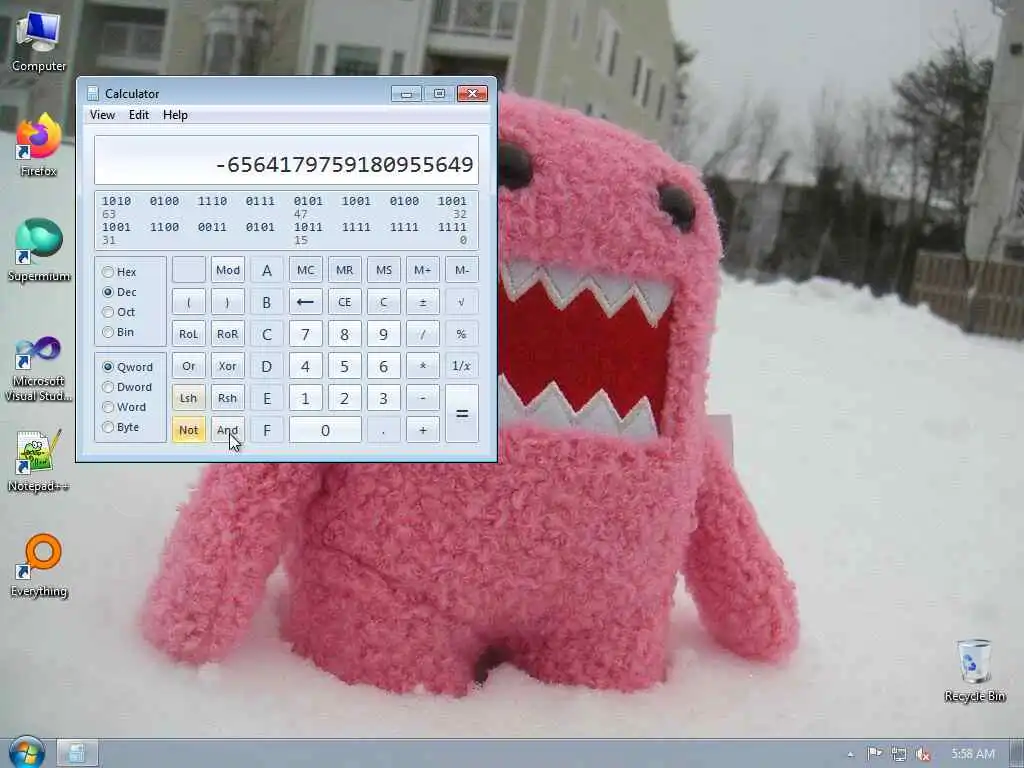Click the And bitwise button

(227, 430)
